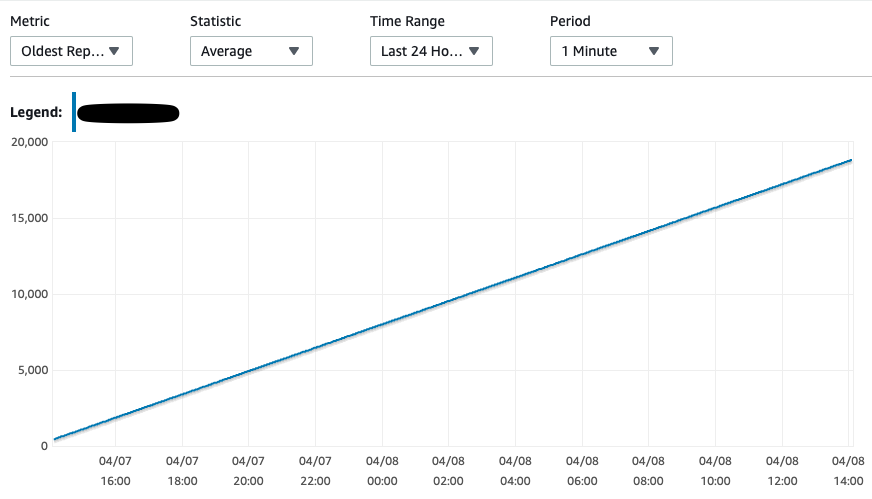Click the redacted legend series name

tap(128, 113)
